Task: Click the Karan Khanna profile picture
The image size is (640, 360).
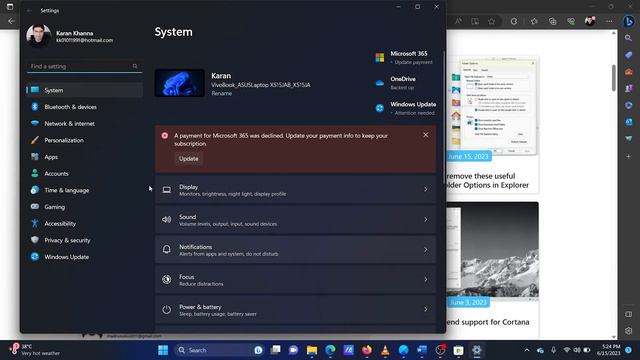Action: point(38,36)
